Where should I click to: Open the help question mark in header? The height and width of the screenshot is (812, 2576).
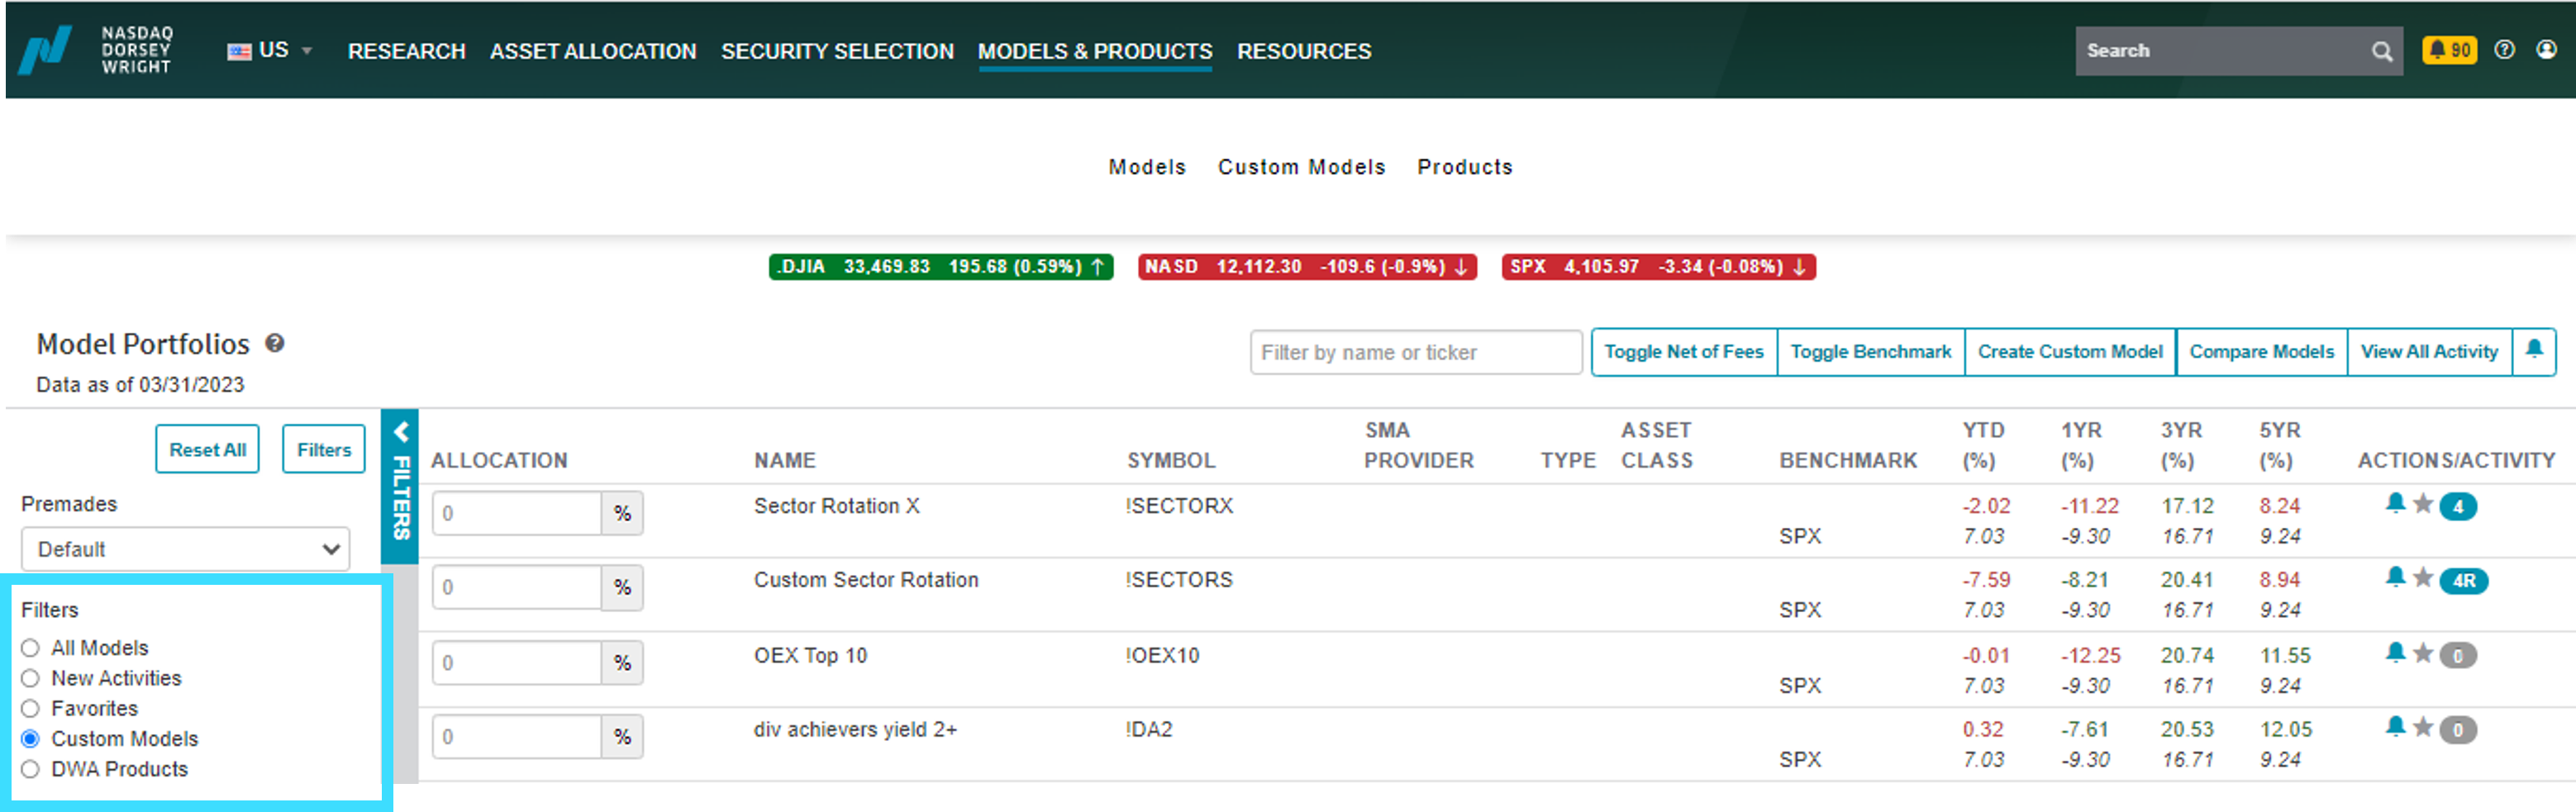[x=2504, y=50]
